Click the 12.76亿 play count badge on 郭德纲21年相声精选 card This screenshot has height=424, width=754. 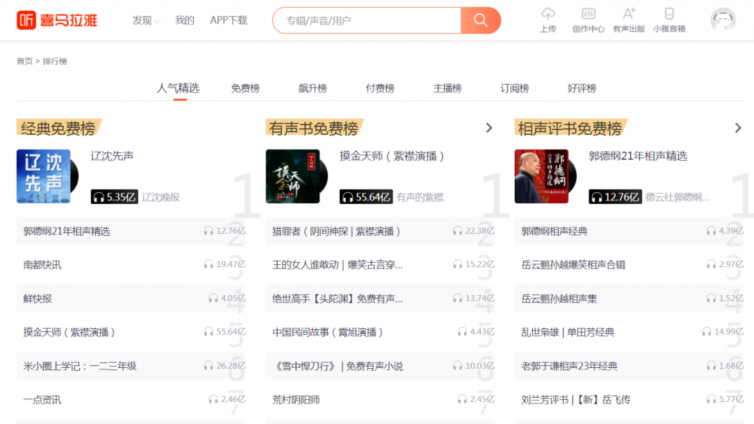615,197
